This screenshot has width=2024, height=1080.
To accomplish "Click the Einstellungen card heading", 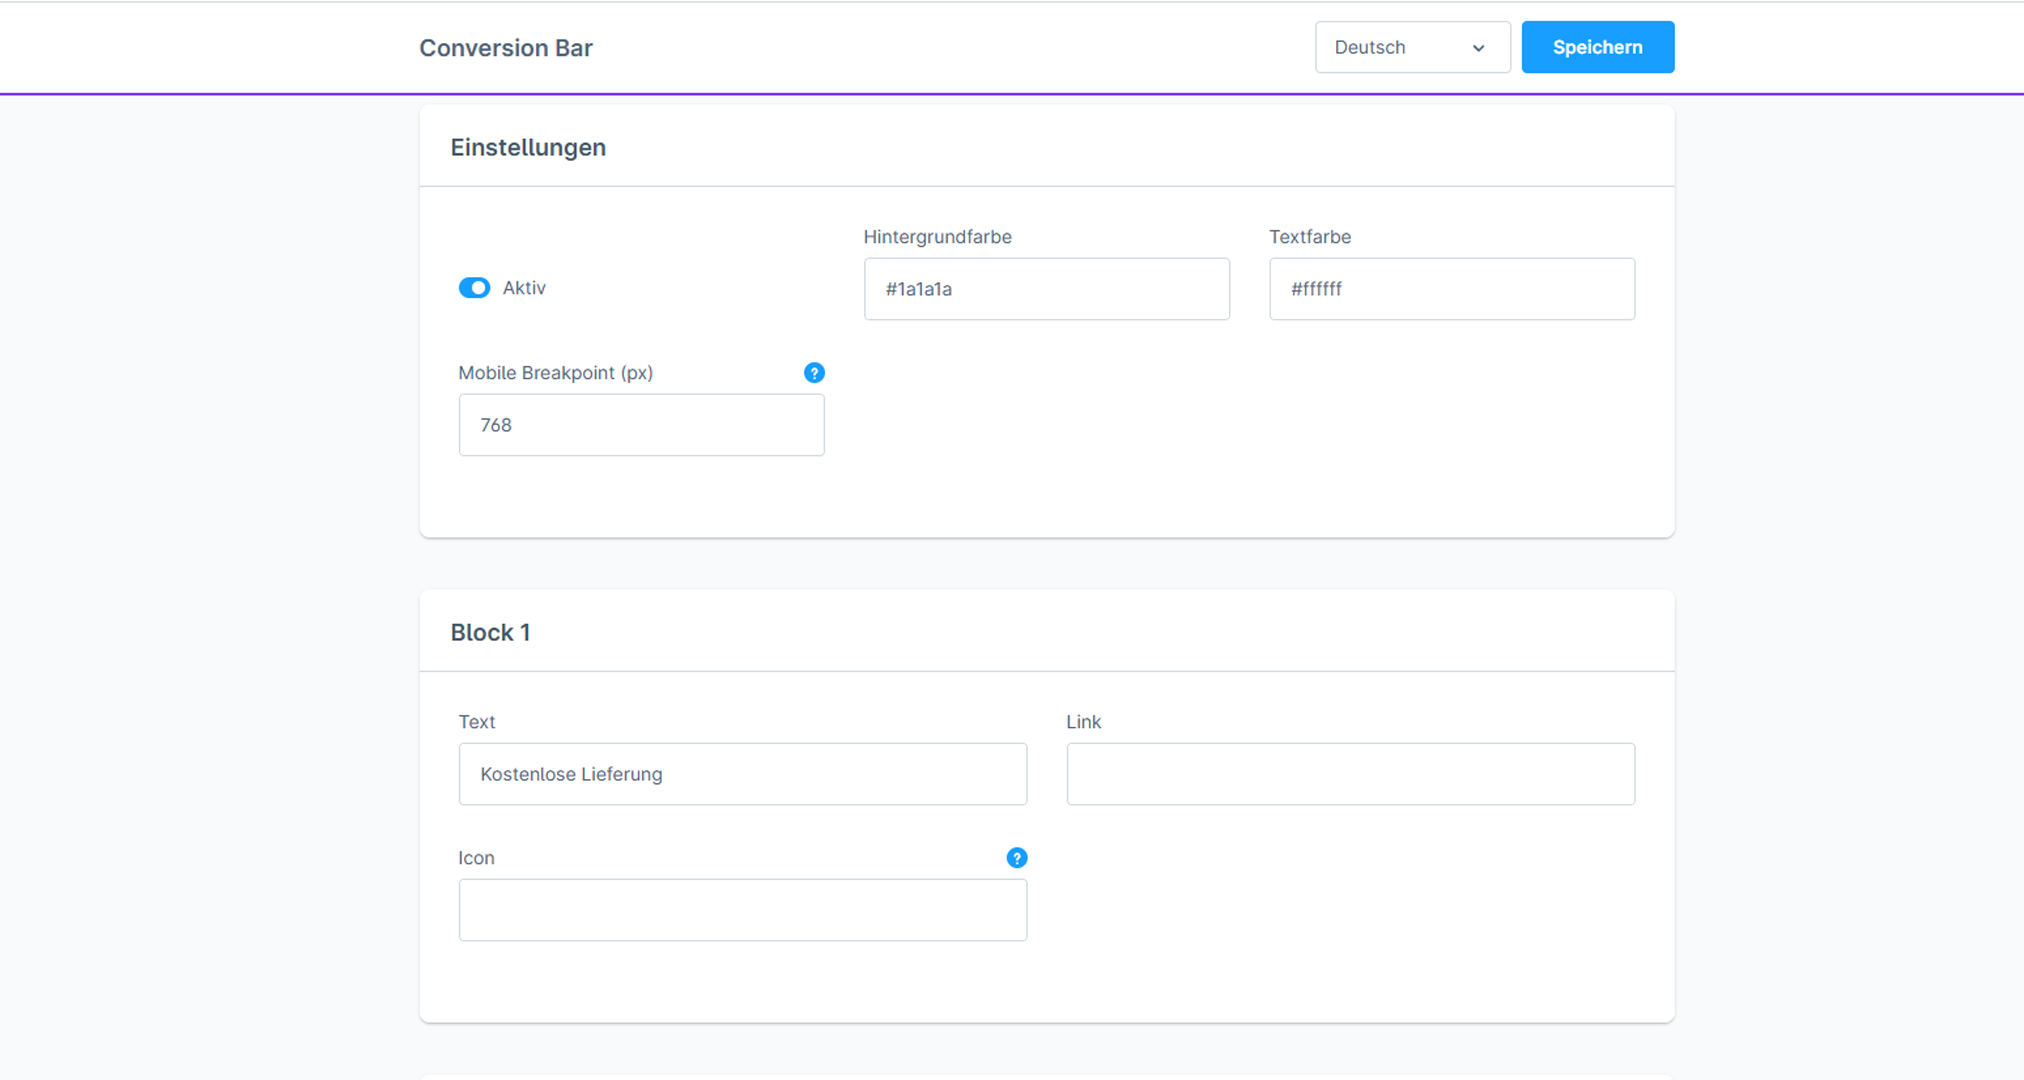I will pos(528,147).
